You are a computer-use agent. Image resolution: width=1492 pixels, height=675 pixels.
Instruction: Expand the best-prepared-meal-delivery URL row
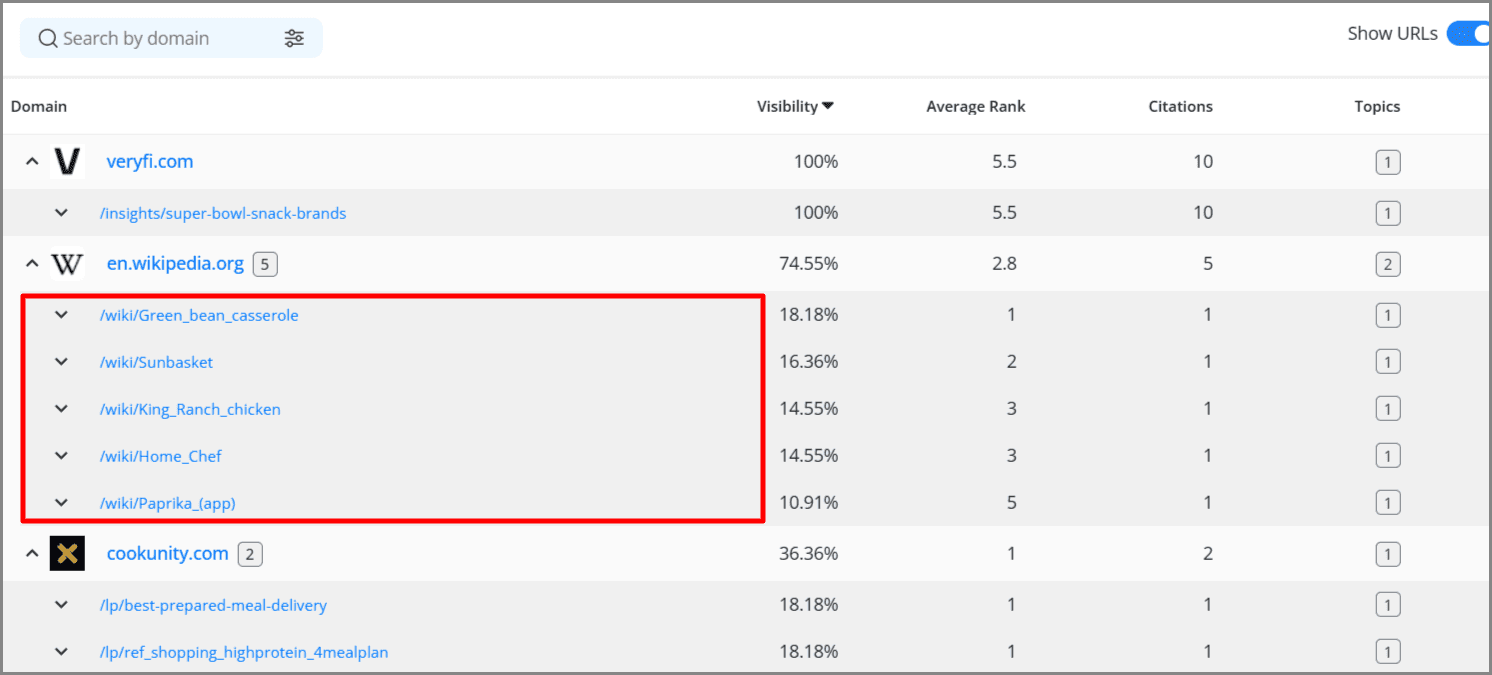point(61,605)
